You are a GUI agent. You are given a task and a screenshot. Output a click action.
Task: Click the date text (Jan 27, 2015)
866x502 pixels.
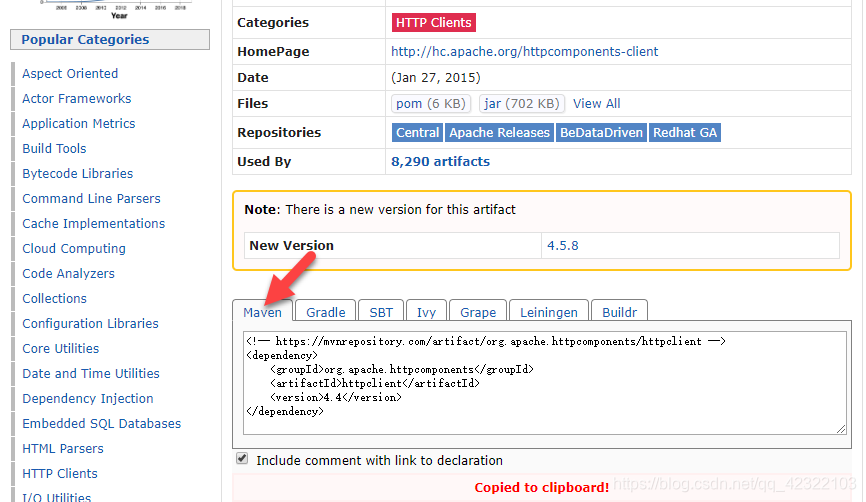point(436,77)
